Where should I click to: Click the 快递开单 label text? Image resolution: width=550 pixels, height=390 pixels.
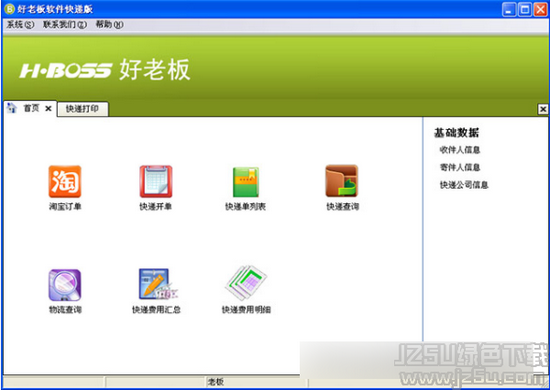(x=156, y=206)
